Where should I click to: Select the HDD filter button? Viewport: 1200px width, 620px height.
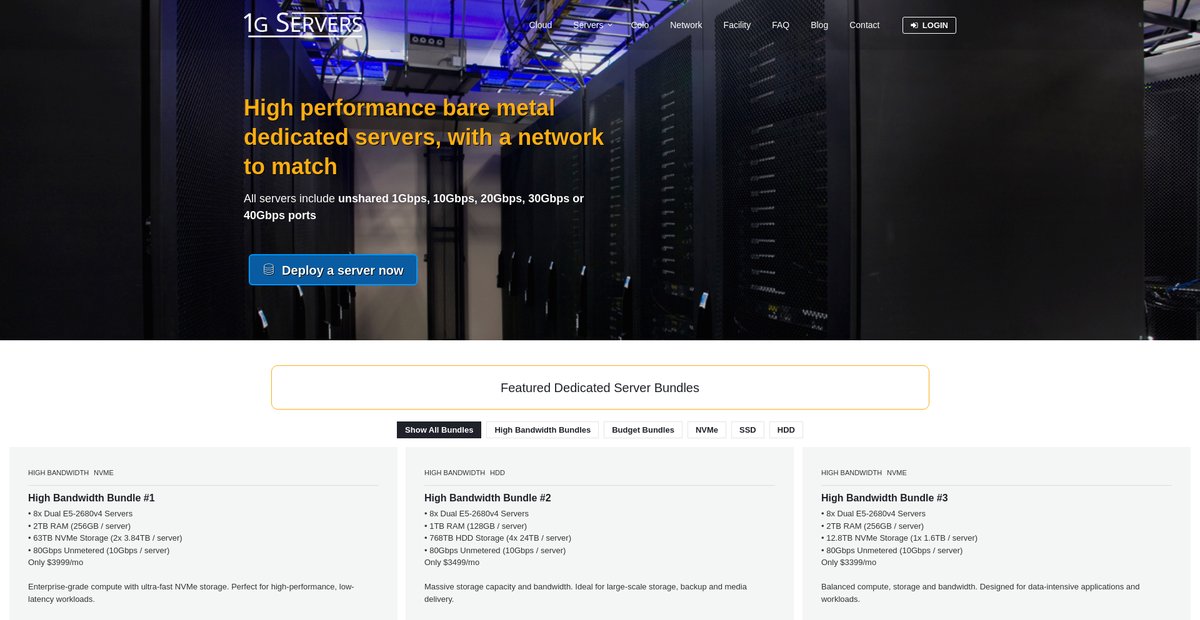coord(786,430)
